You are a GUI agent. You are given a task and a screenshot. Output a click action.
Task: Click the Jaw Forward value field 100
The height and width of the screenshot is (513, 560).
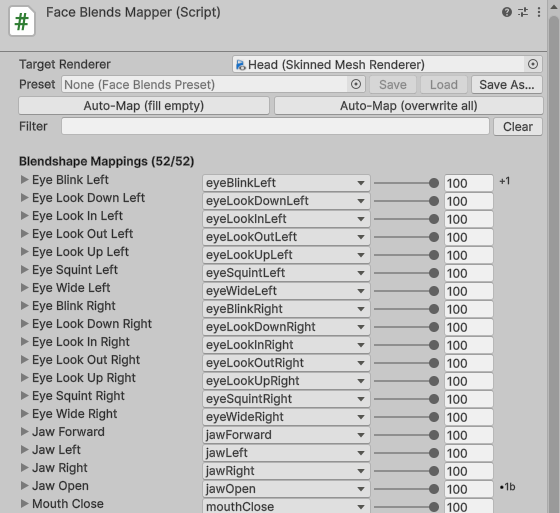tap(469, 435)
